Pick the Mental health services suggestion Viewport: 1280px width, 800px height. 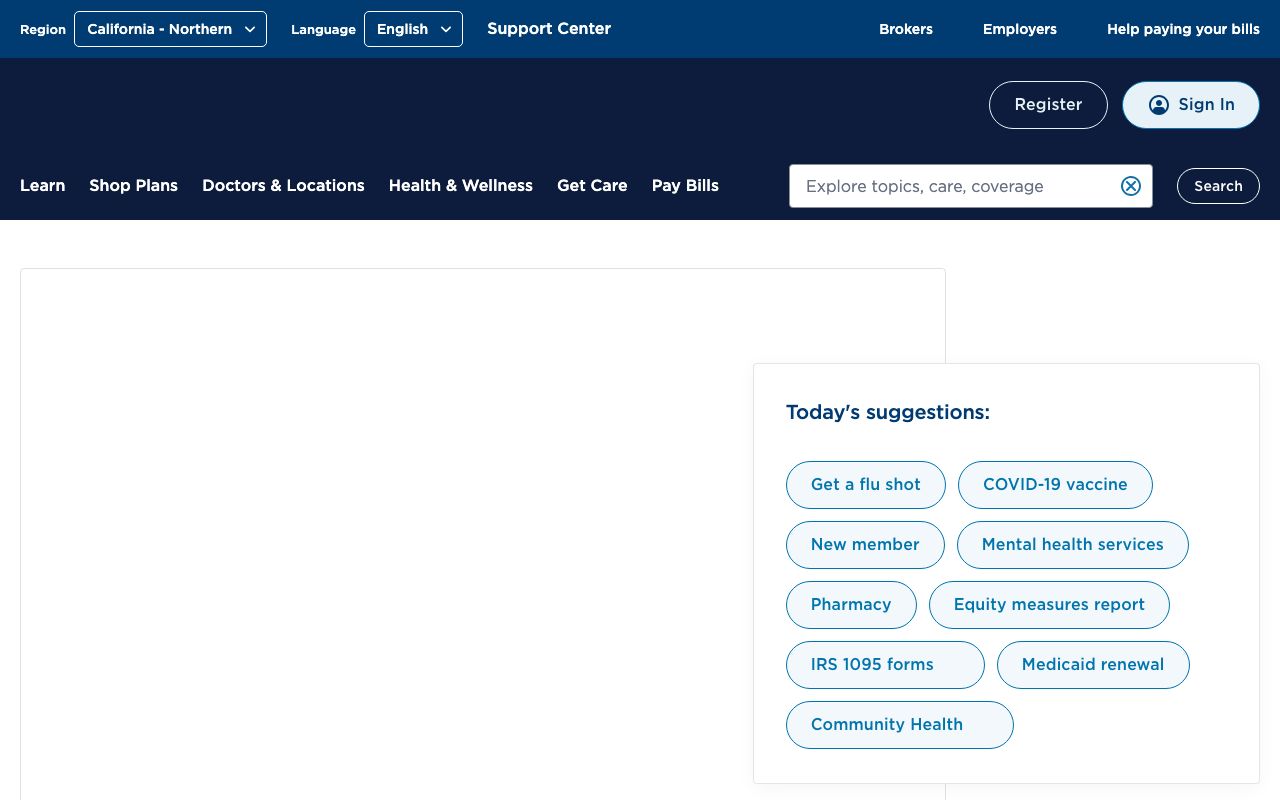(1072, 545)
